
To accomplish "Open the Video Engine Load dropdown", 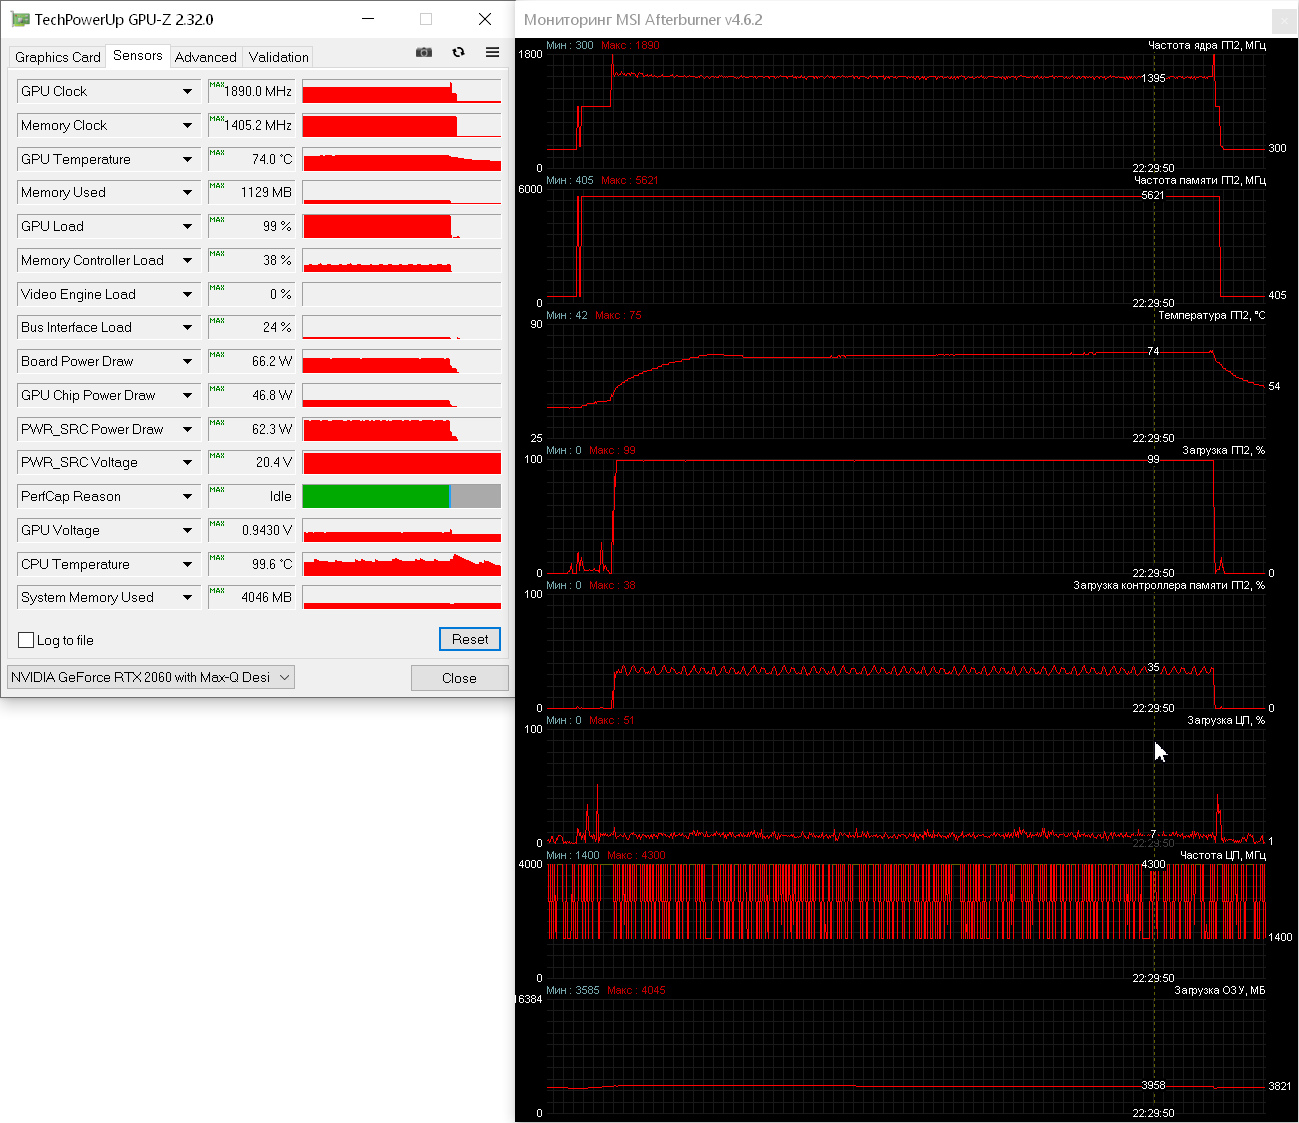I will [187, 294].
